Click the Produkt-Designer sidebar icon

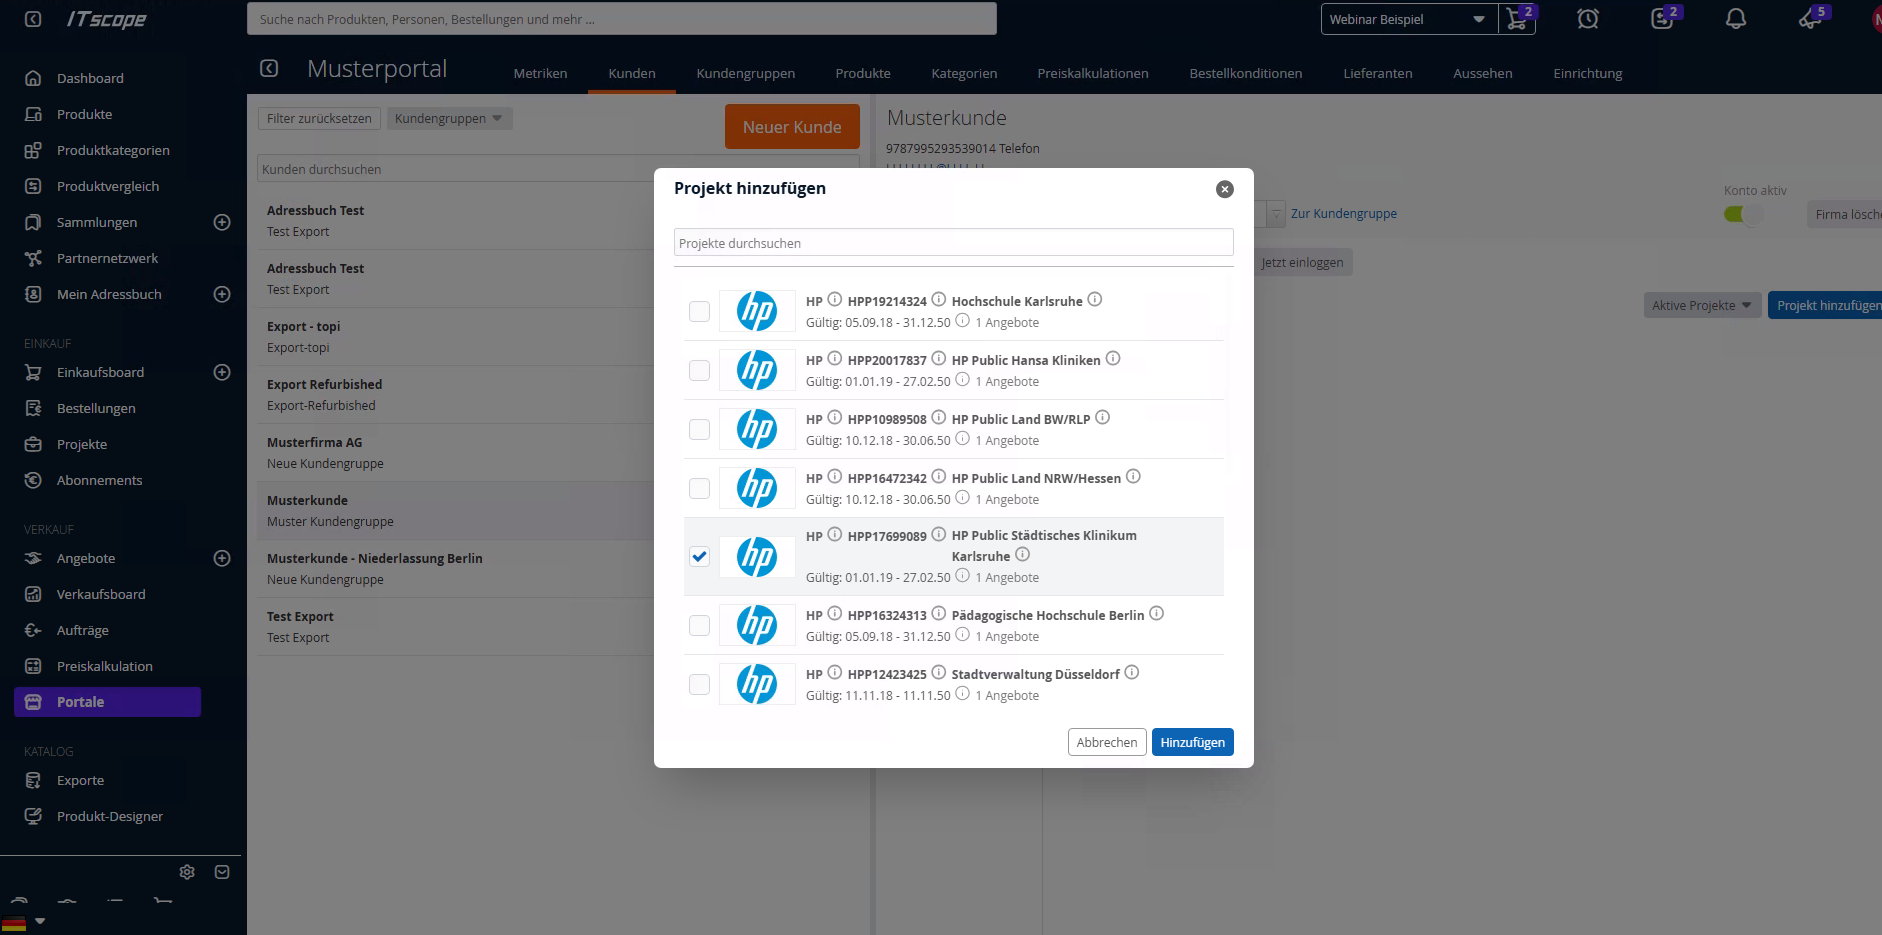pyautogui.click(x=33, y=816)
